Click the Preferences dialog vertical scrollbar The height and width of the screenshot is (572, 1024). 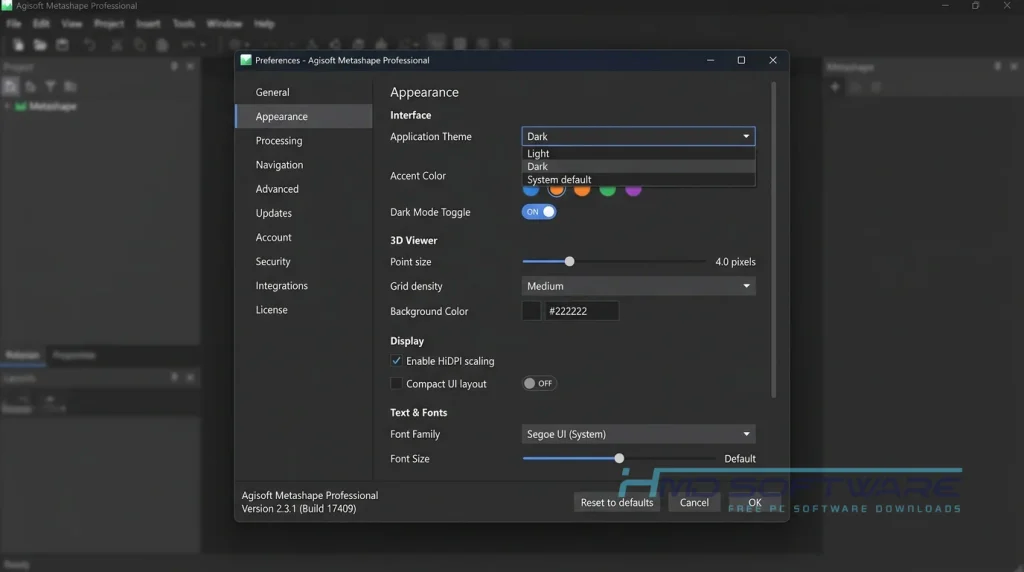point(774,240)
